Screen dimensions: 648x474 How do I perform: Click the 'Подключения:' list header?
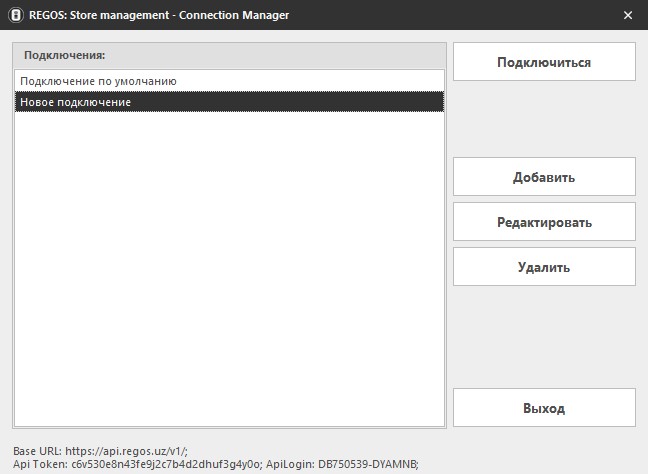[65, 55]
